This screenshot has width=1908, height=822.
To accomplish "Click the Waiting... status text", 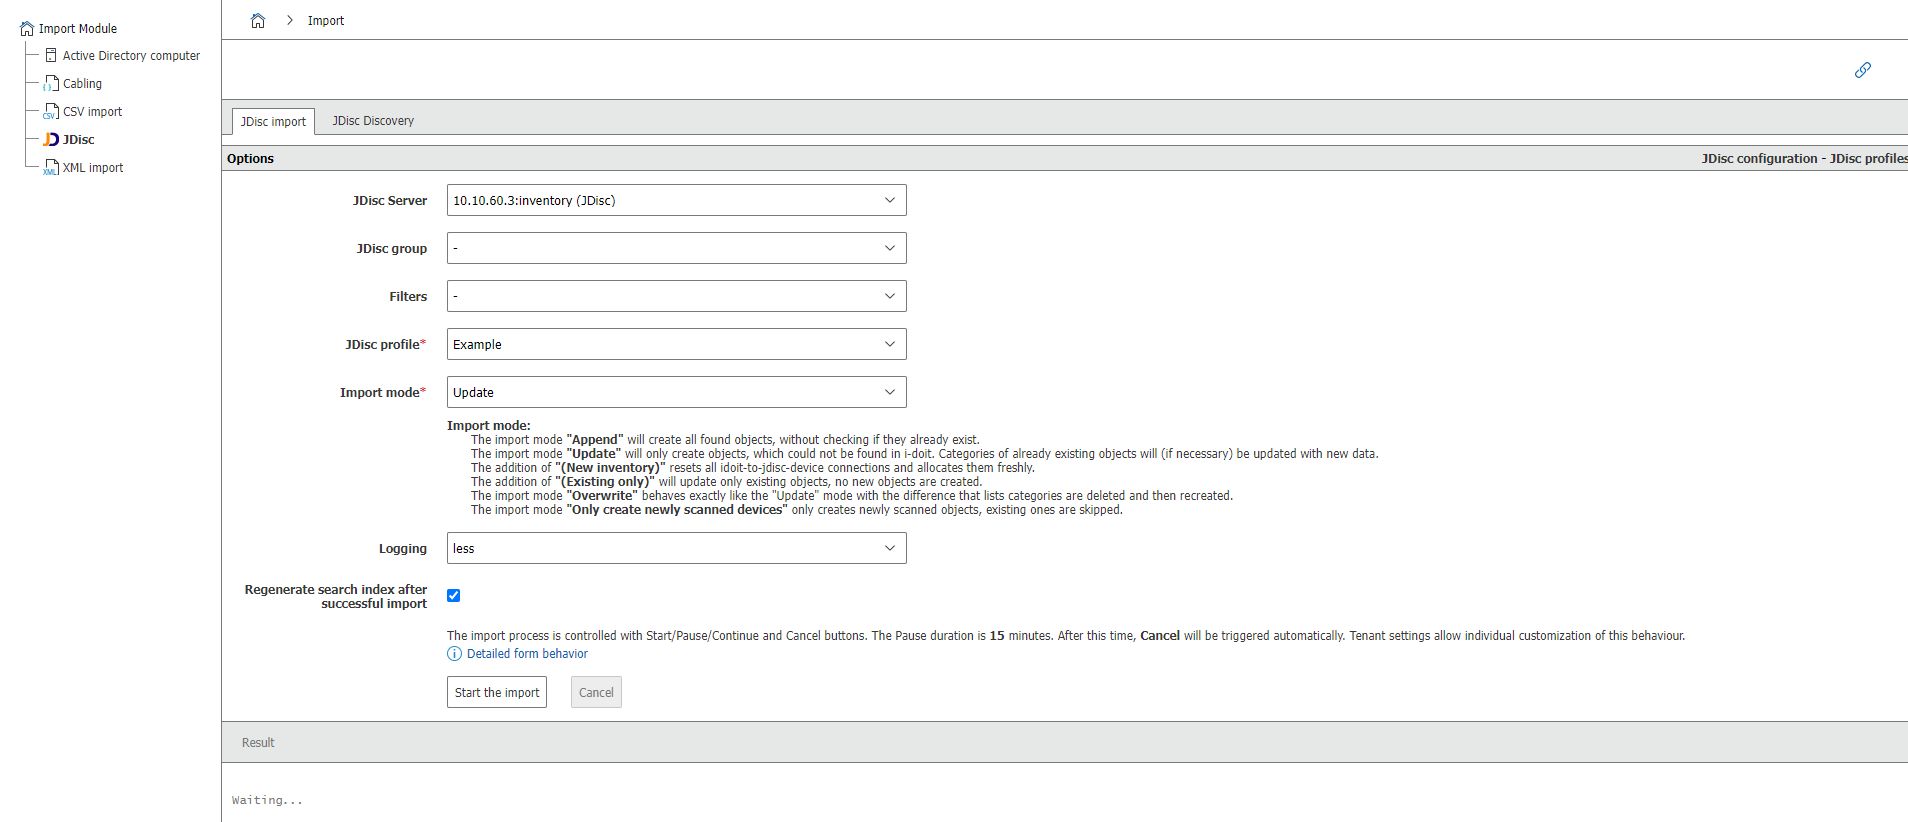I will [x=267, y=800].
